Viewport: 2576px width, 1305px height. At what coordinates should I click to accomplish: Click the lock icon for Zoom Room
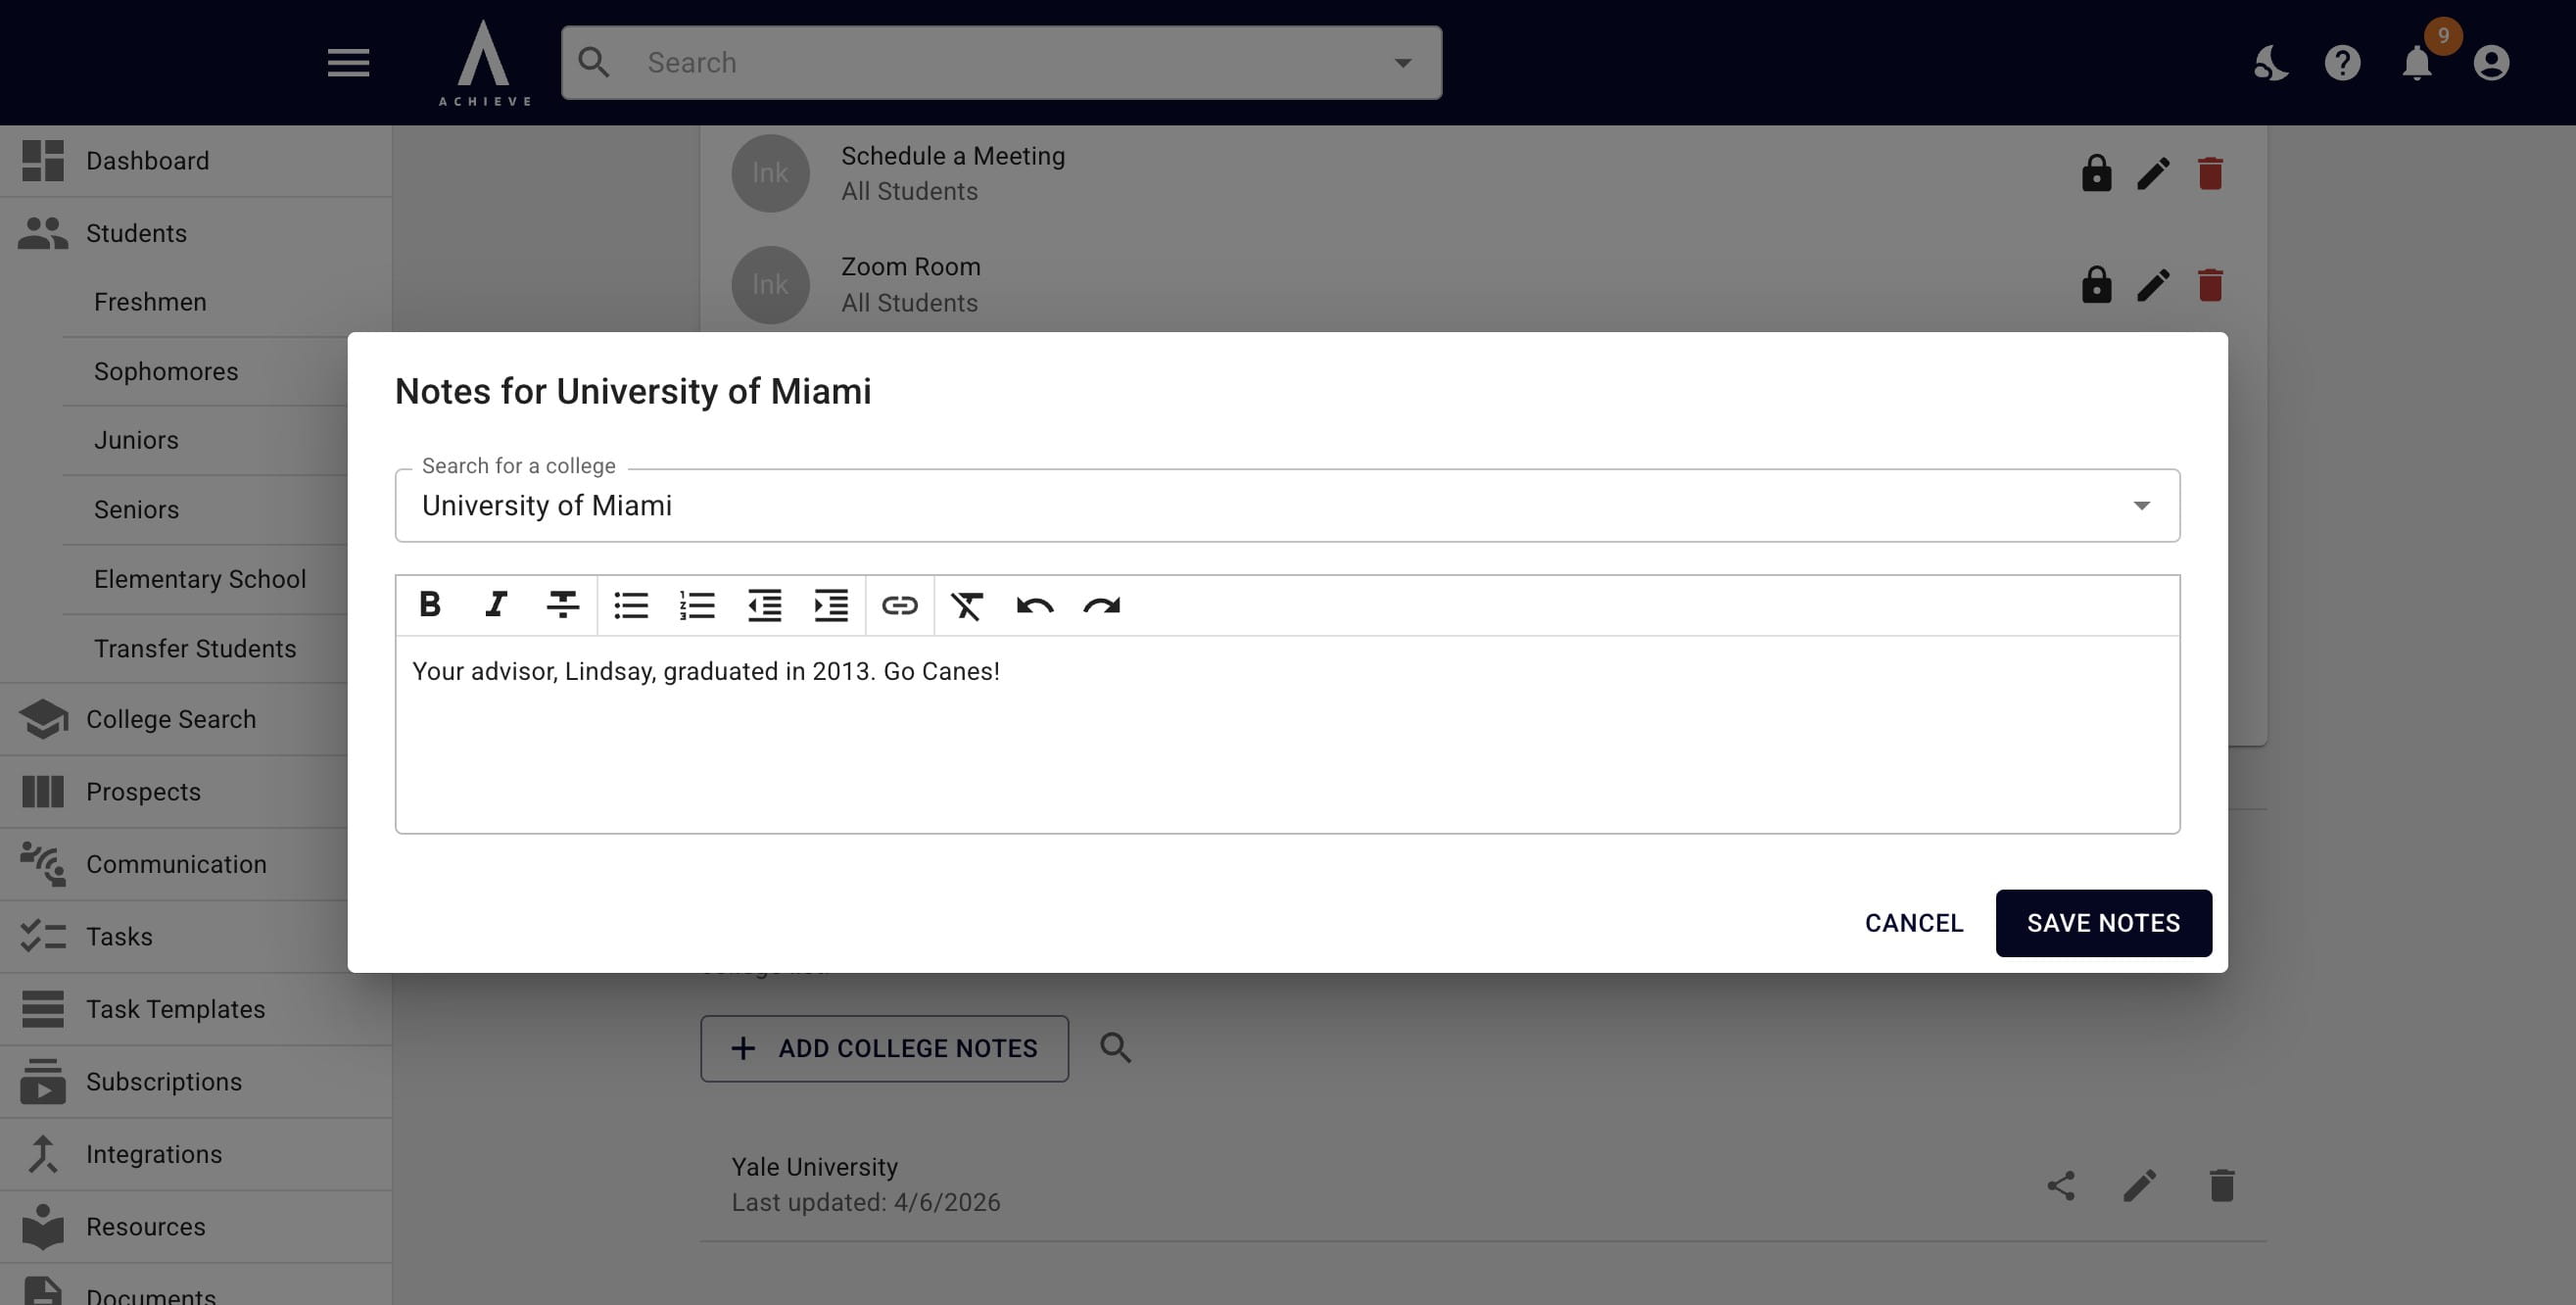(x=2096, y=285)
